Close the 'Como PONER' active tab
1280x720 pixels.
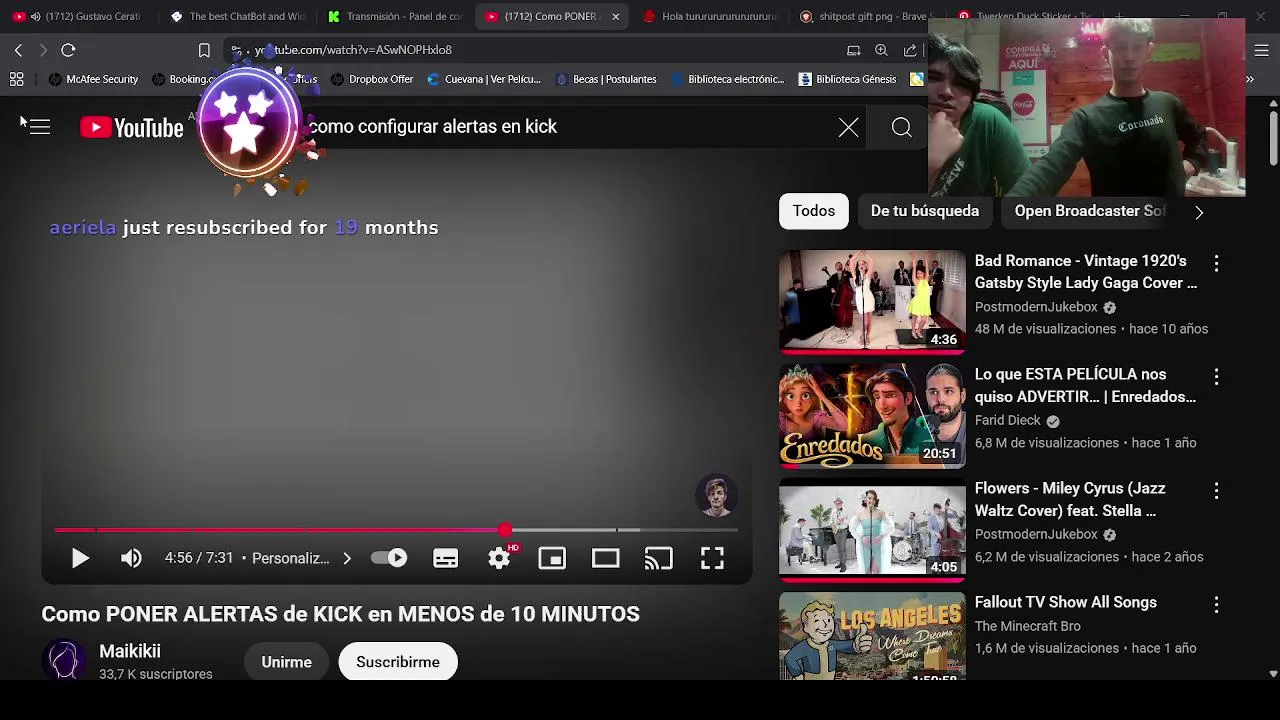coord(615,16)
